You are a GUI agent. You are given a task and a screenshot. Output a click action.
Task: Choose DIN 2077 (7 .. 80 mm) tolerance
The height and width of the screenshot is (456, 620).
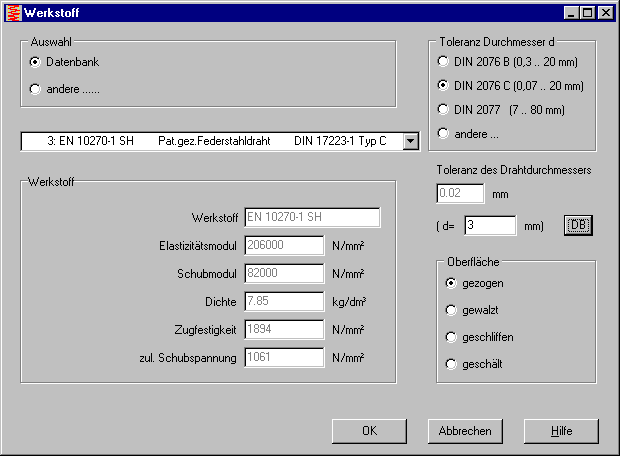[444, 109]
